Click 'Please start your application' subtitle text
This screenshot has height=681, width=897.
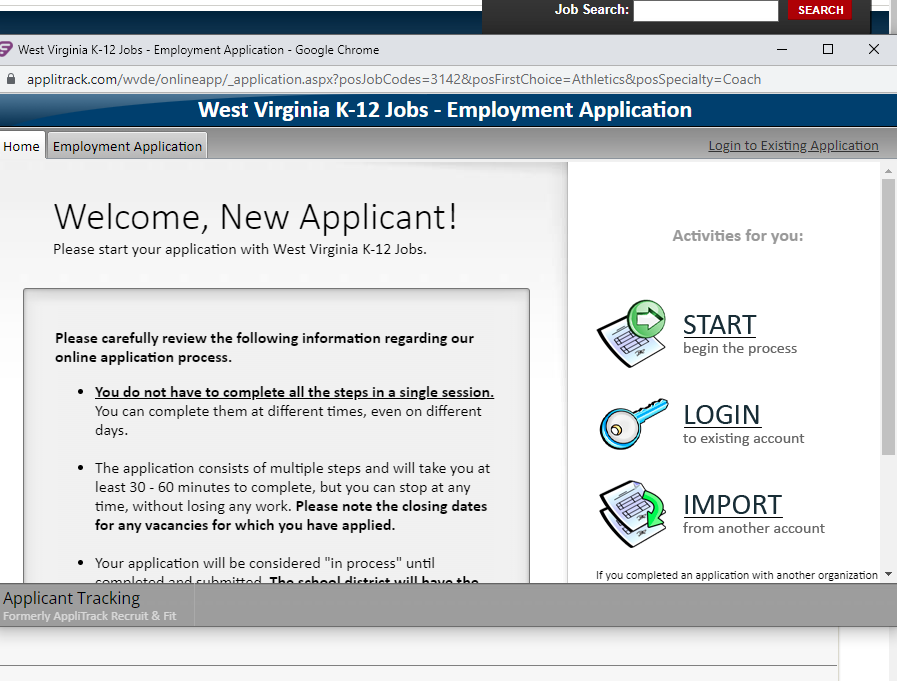[240, 250]
